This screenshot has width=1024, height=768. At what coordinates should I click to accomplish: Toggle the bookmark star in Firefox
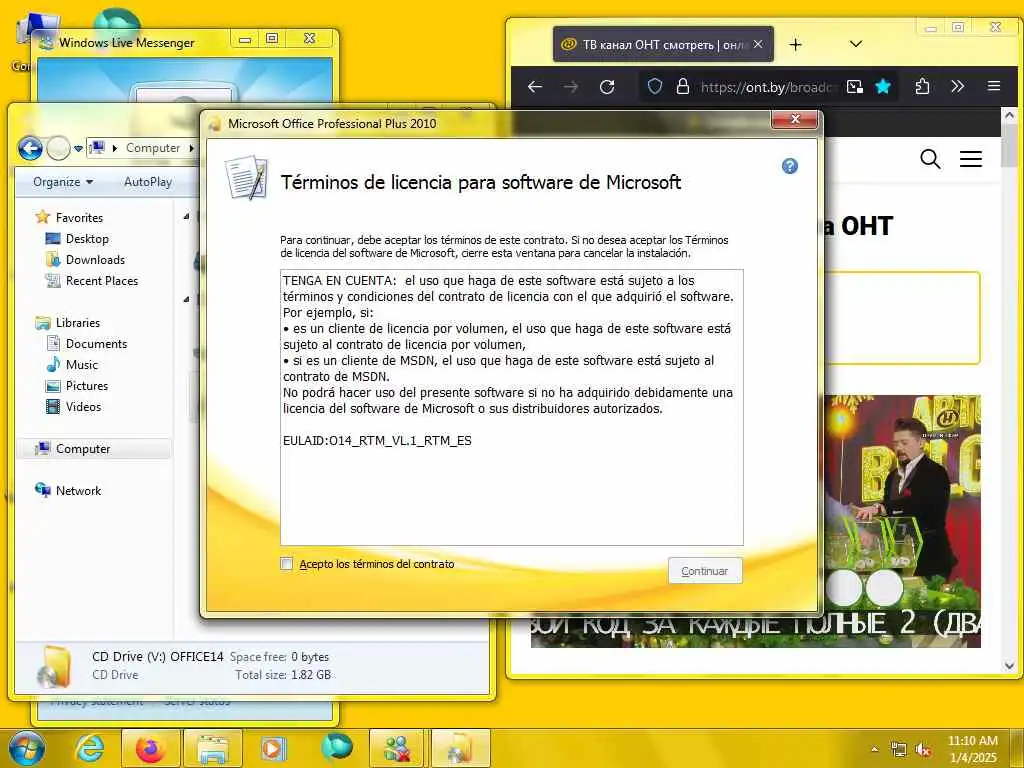pos(883,86)
